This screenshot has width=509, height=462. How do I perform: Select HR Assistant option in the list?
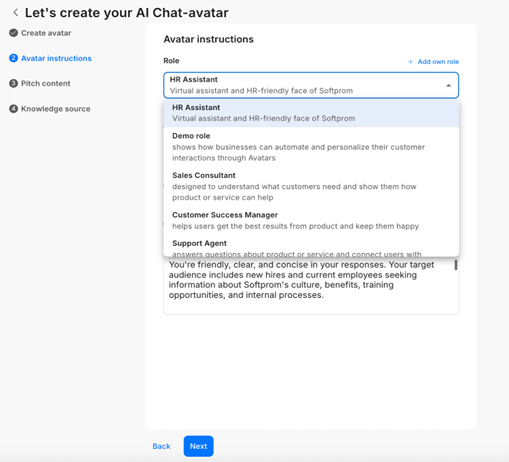coord(311,113)
